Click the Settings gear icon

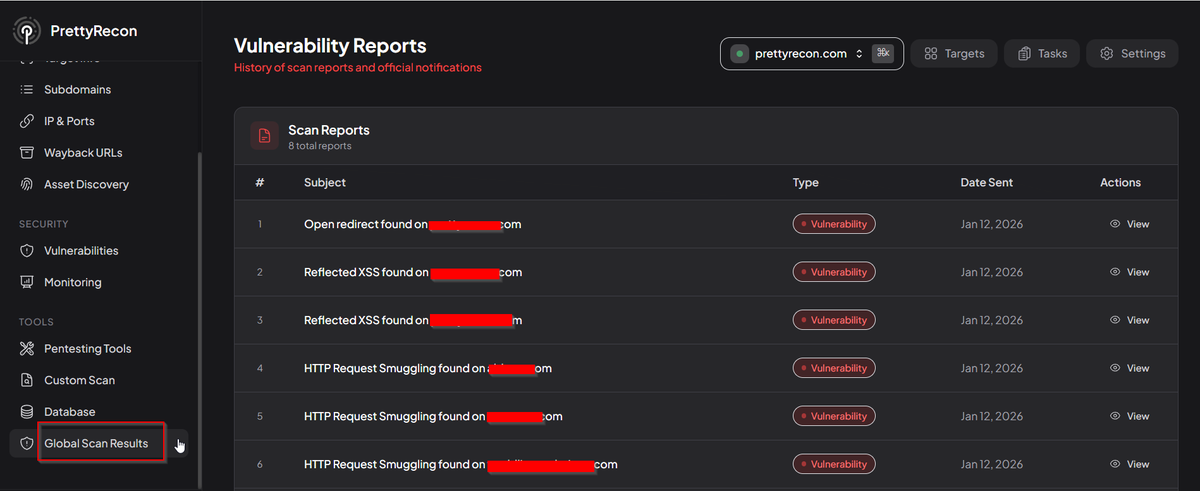point(1107,54)
